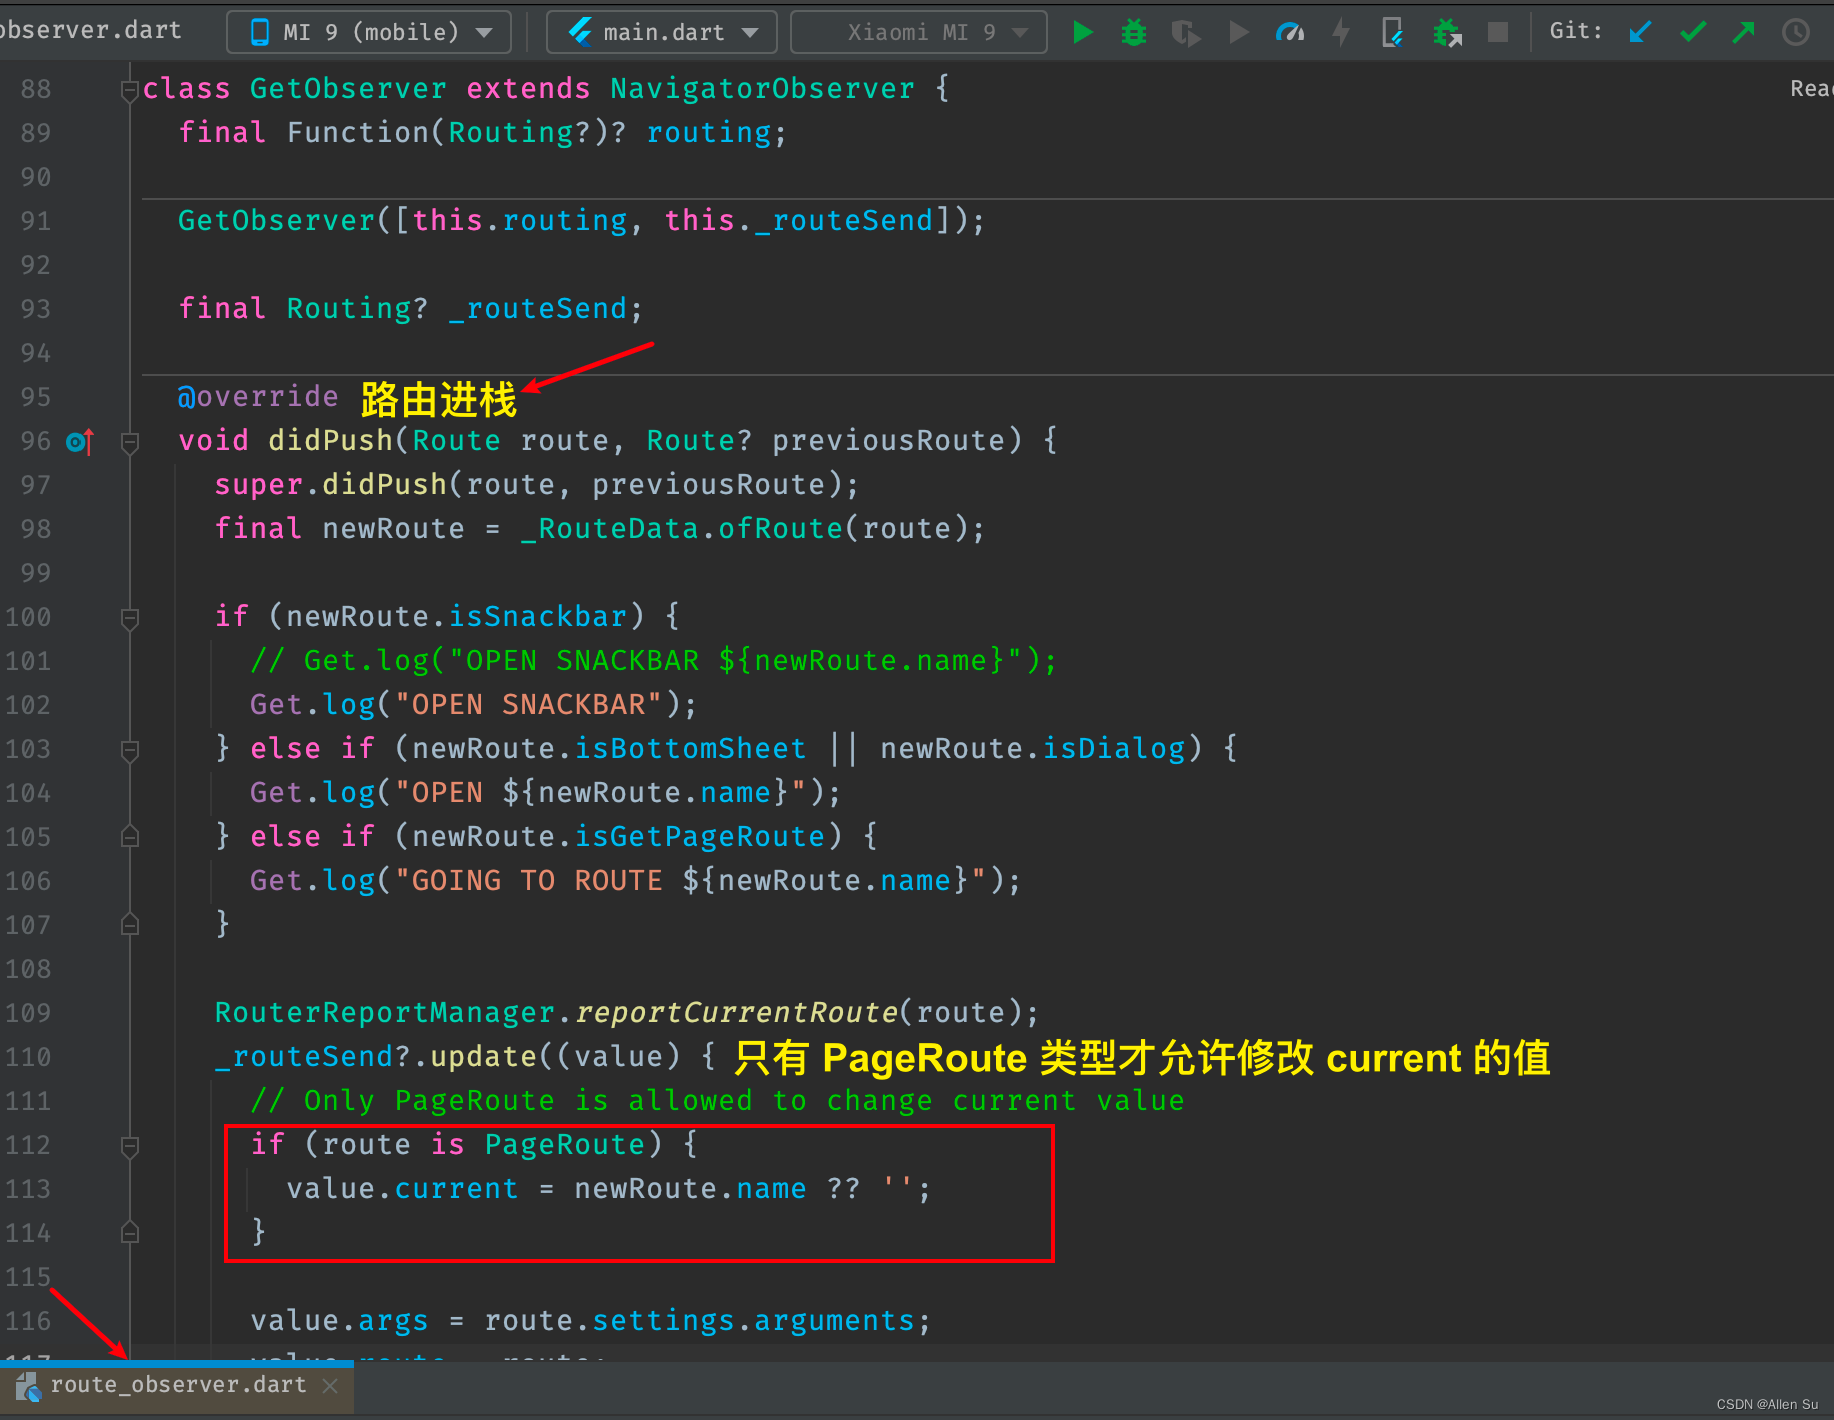Click value.current on line 113
This screenshot has height=1420, width=1834.
(402, 1189)
